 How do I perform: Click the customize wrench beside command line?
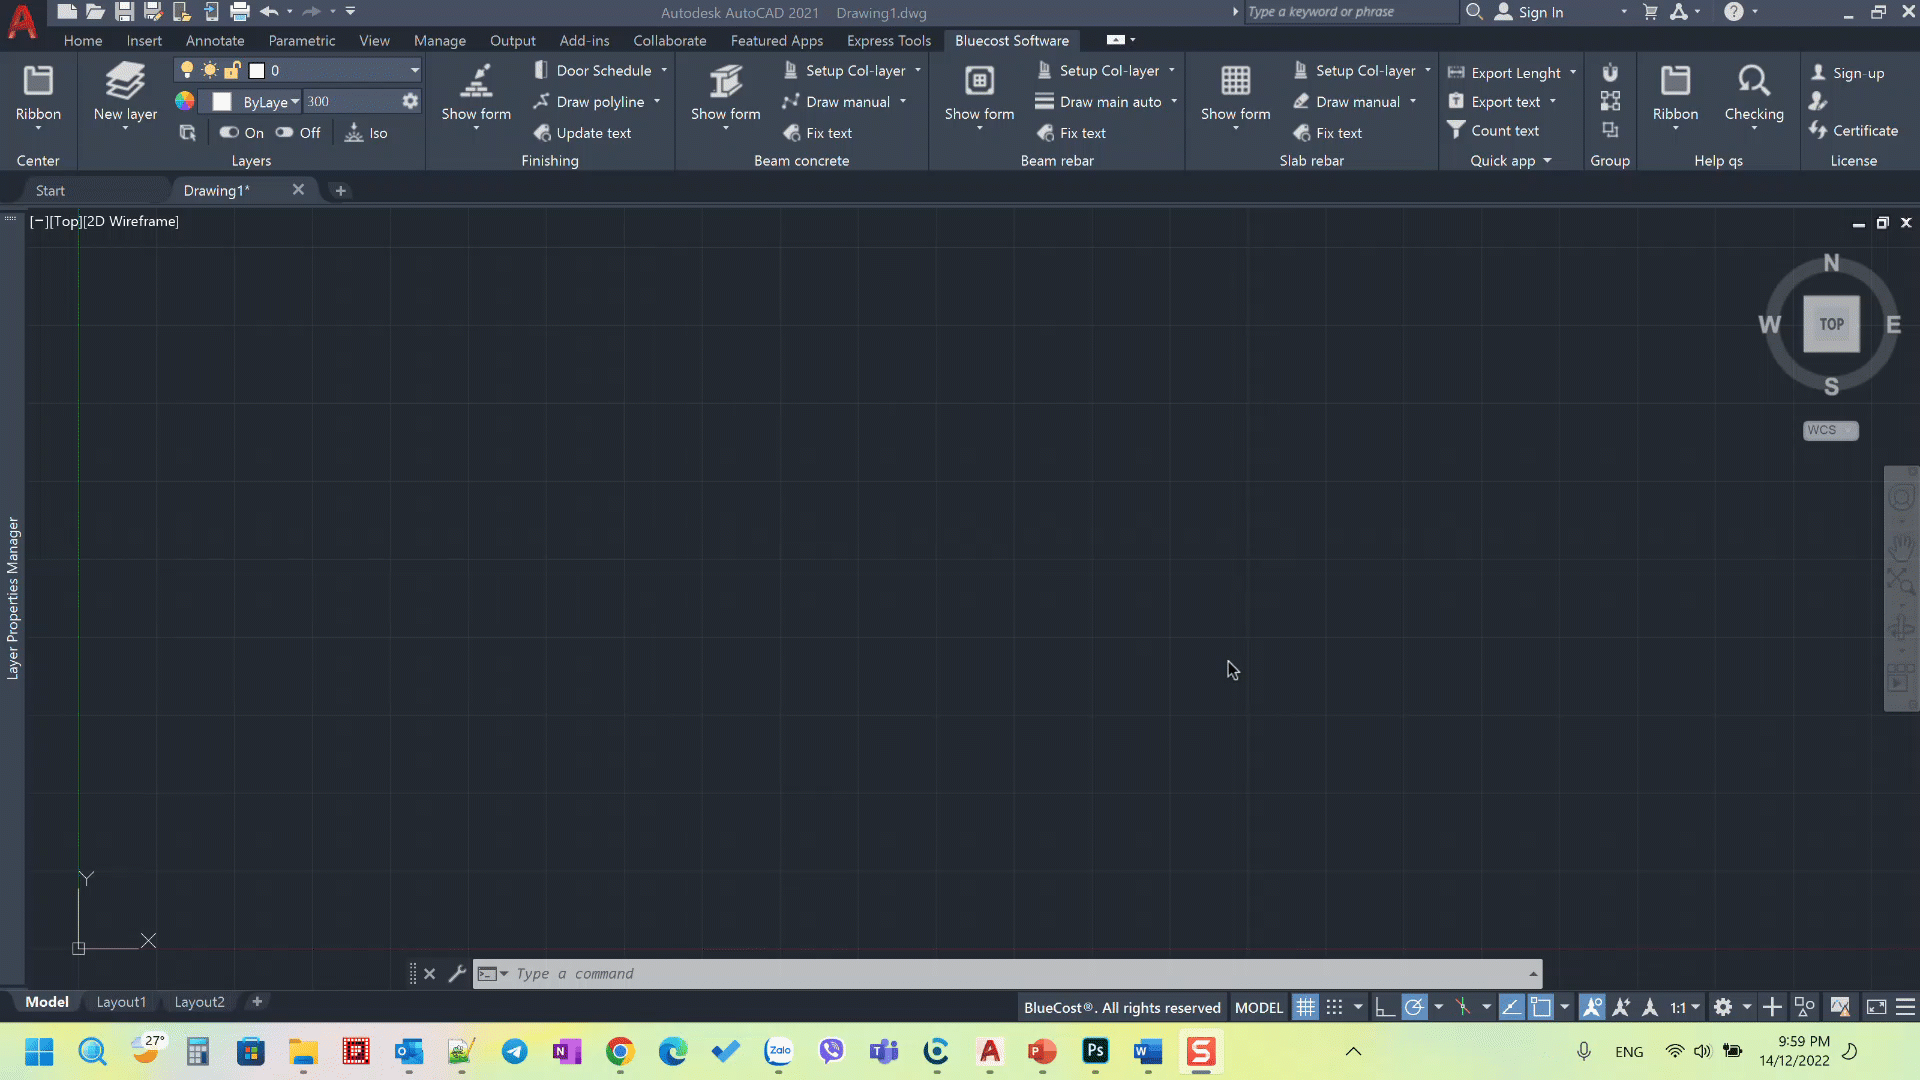pos(457,974)
